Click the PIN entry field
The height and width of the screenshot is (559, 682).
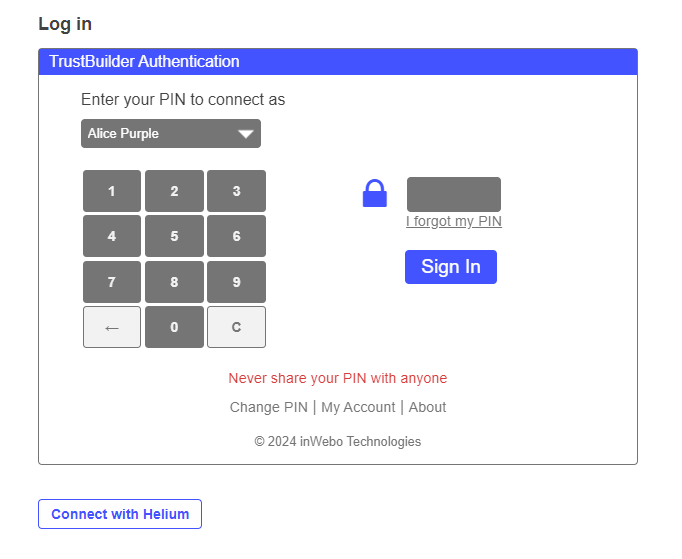click(x=453, y=194)
